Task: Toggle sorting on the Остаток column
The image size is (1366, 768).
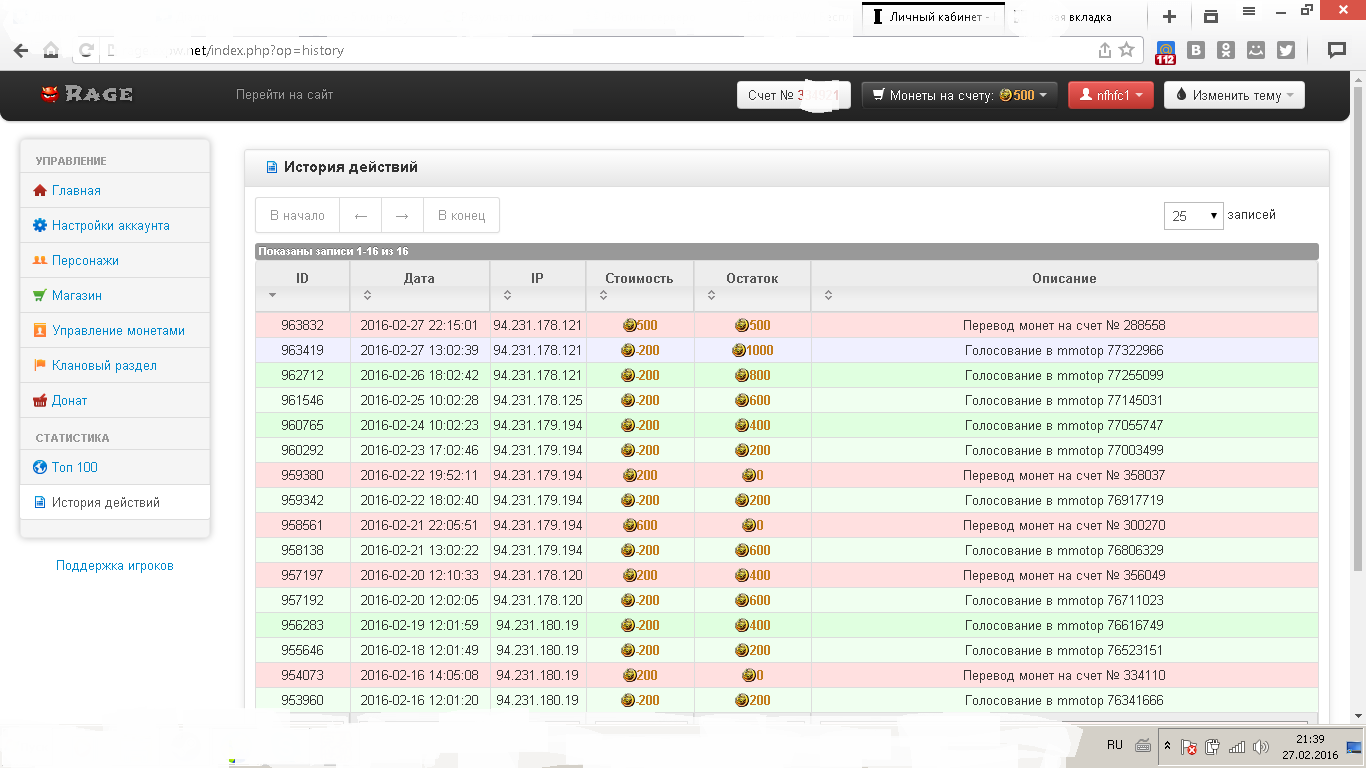Action: [x=711, y=295]
